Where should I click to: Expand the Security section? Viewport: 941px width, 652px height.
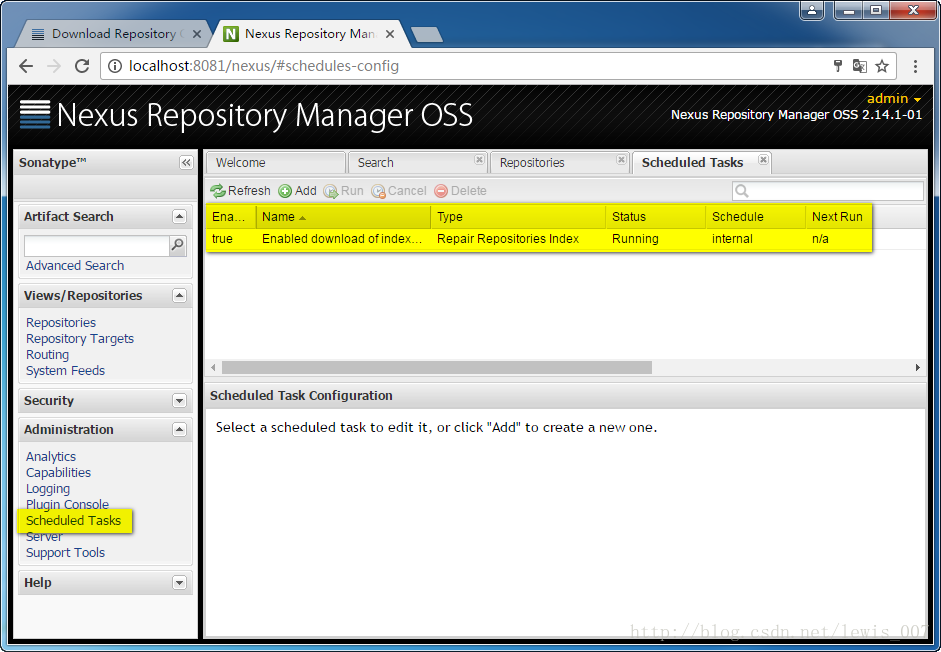179,401
